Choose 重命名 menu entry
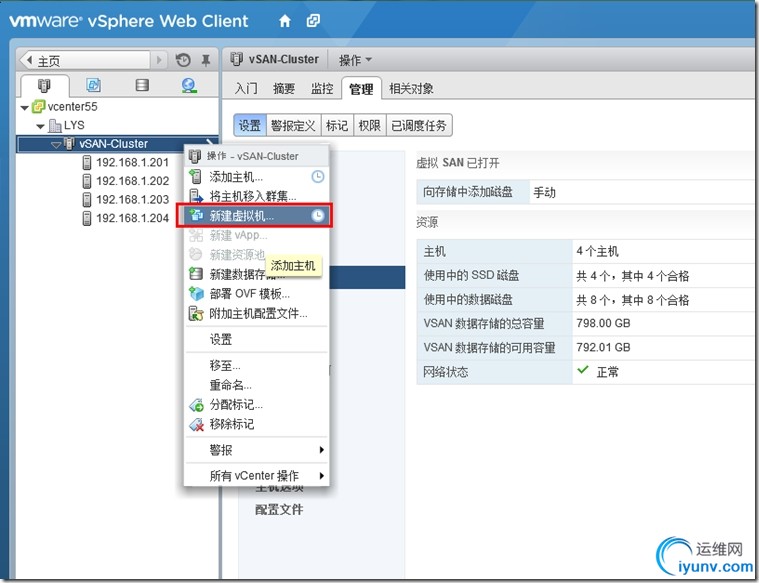This screenshot has width=759, height=583. (x=257, y=385)
